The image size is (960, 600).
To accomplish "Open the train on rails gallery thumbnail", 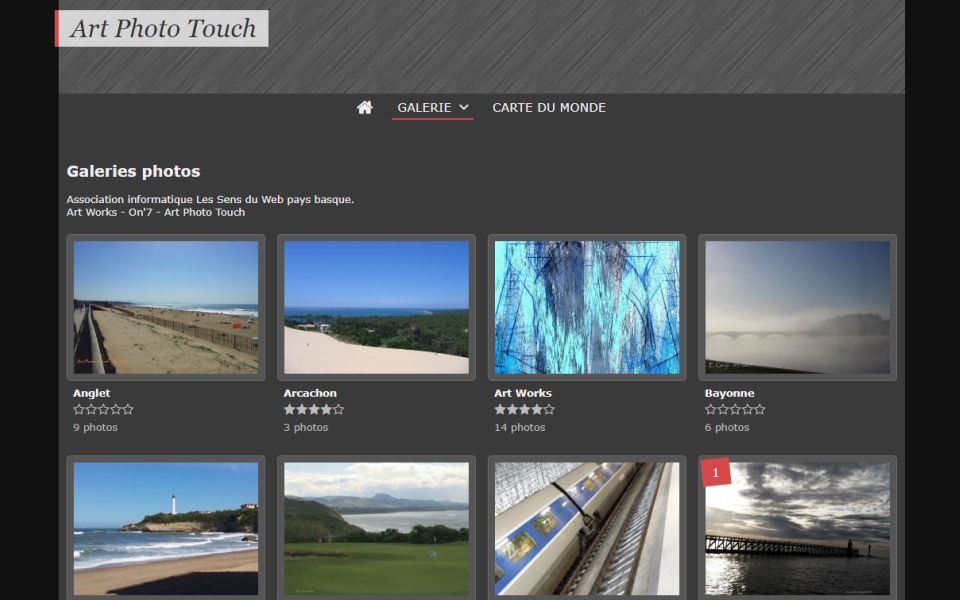I will pyautogui.click(x=587, y=528).
